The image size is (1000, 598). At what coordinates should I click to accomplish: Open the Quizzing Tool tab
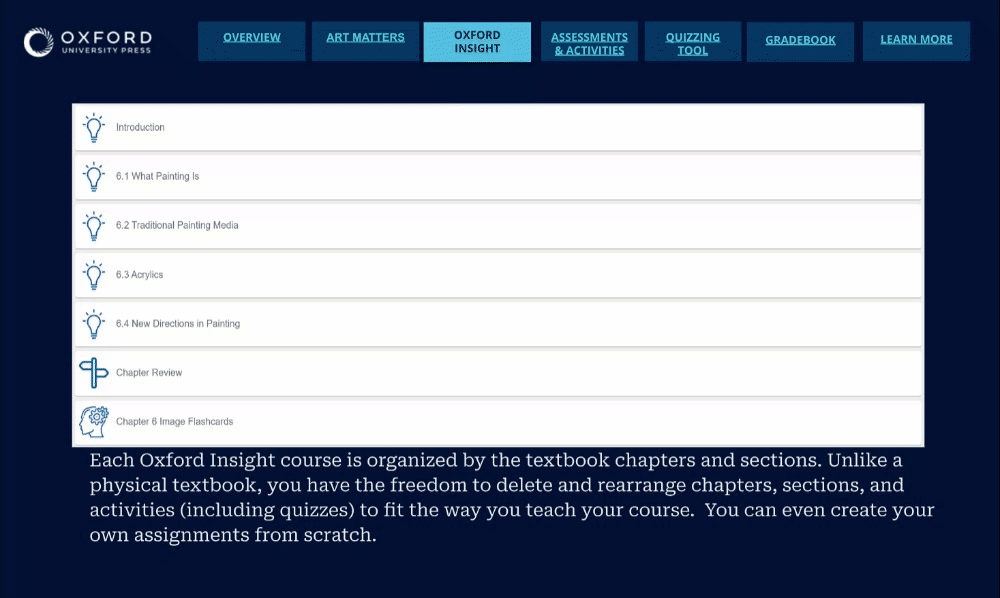pyautogui.click(x=692, y=43)
